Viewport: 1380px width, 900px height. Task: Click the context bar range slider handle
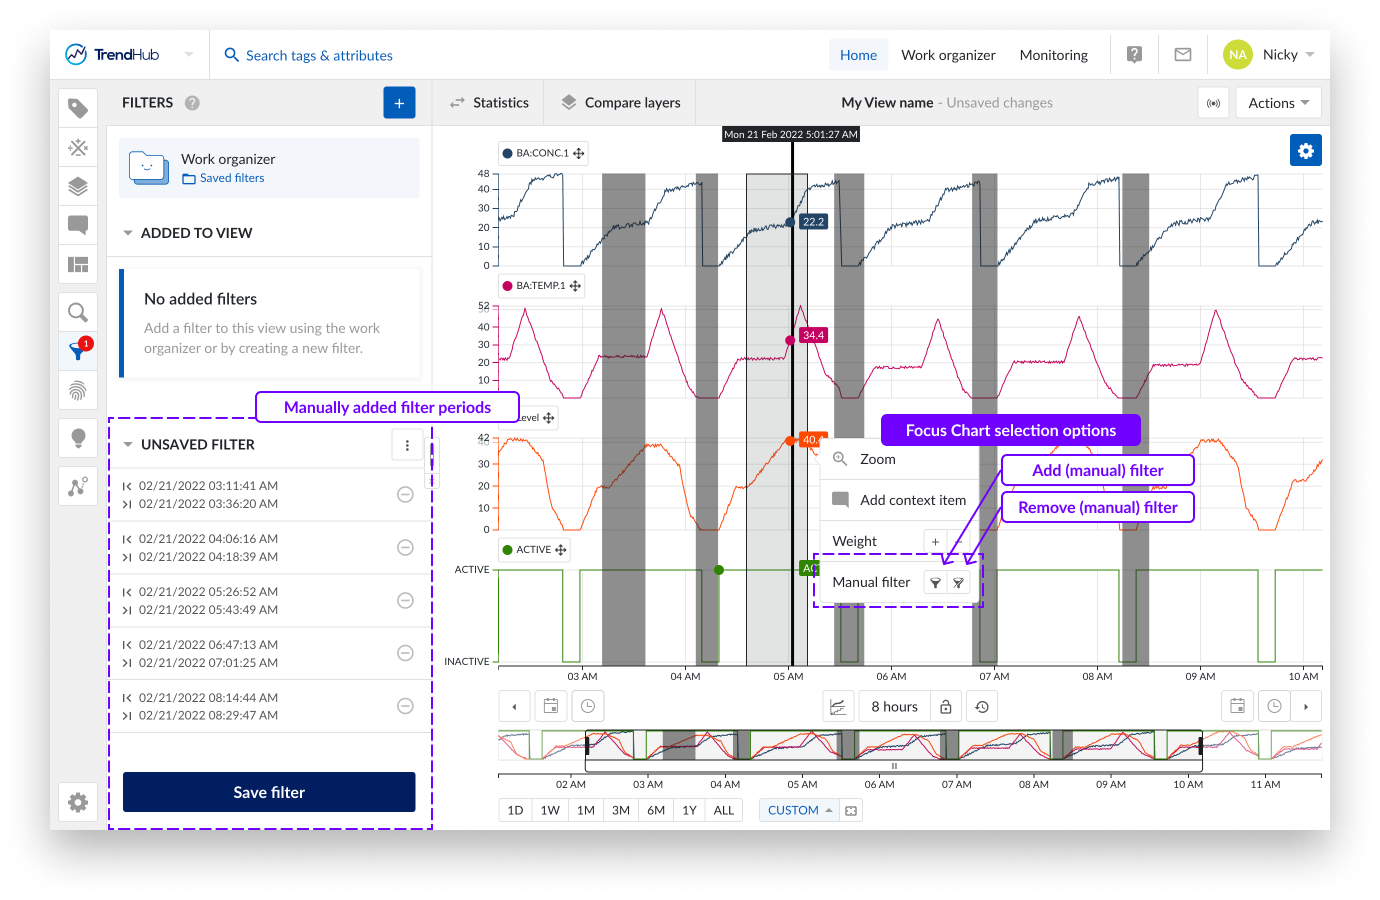tap(894, 767)
